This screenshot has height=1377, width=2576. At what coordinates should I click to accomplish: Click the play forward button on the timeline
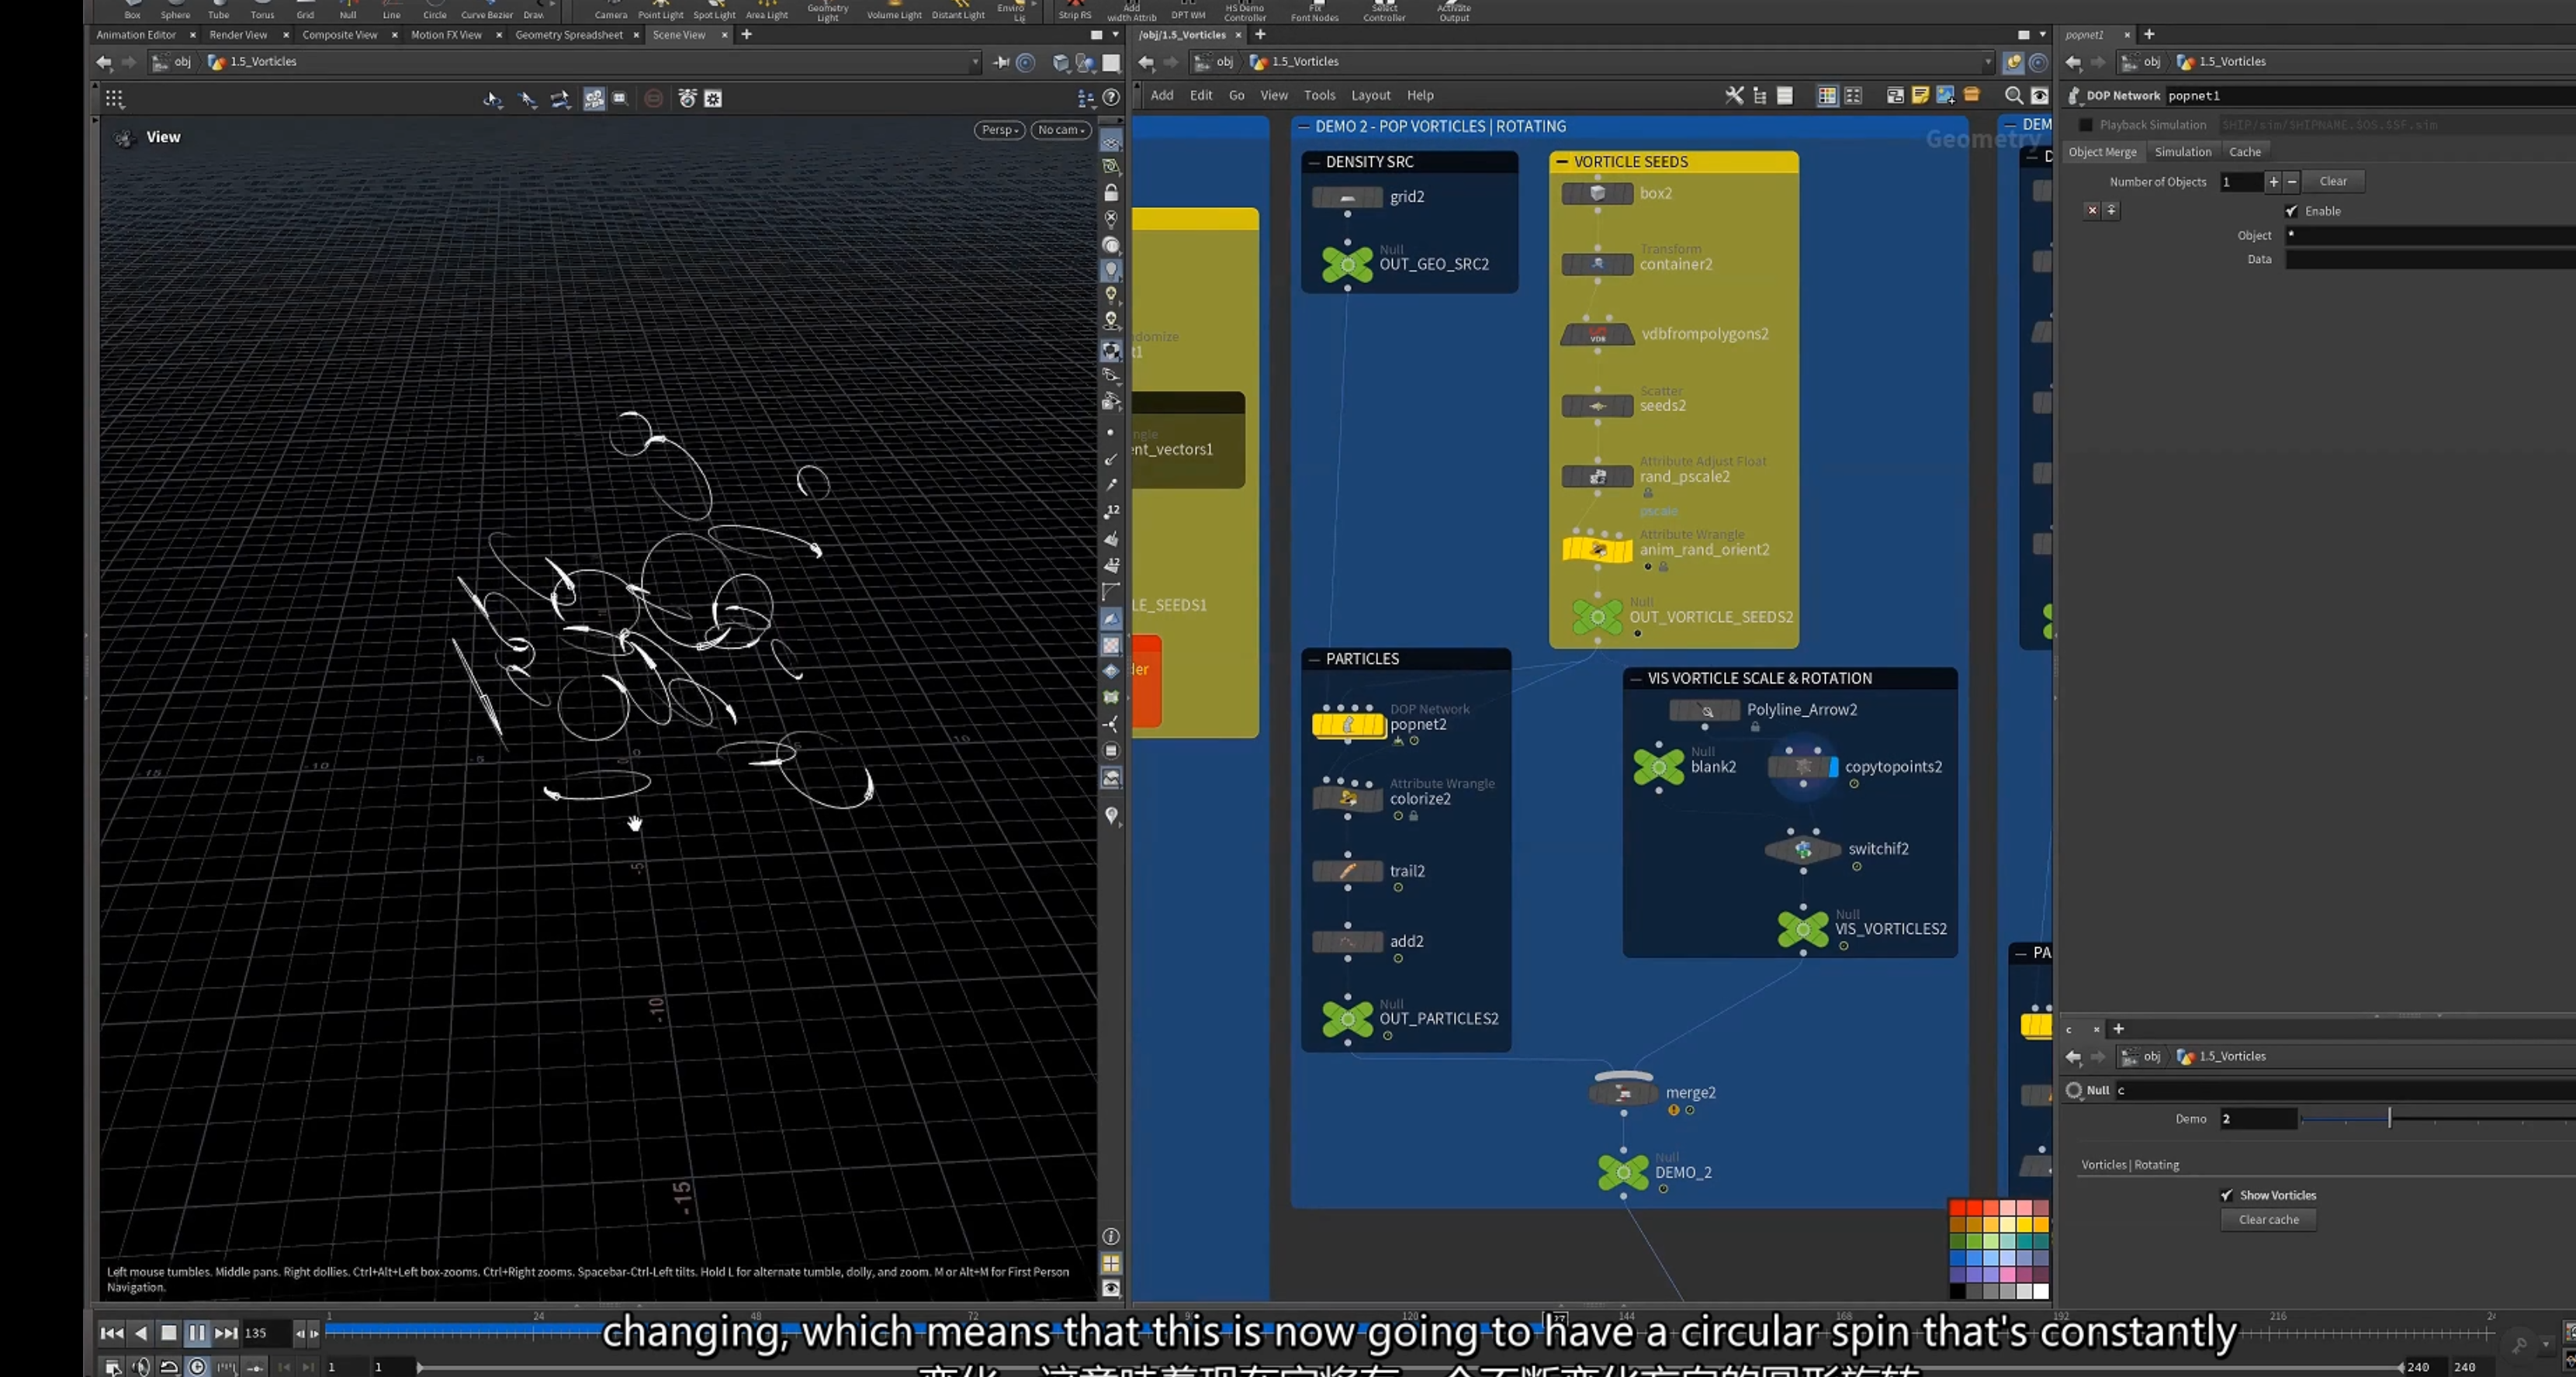tap(197, 1333)
